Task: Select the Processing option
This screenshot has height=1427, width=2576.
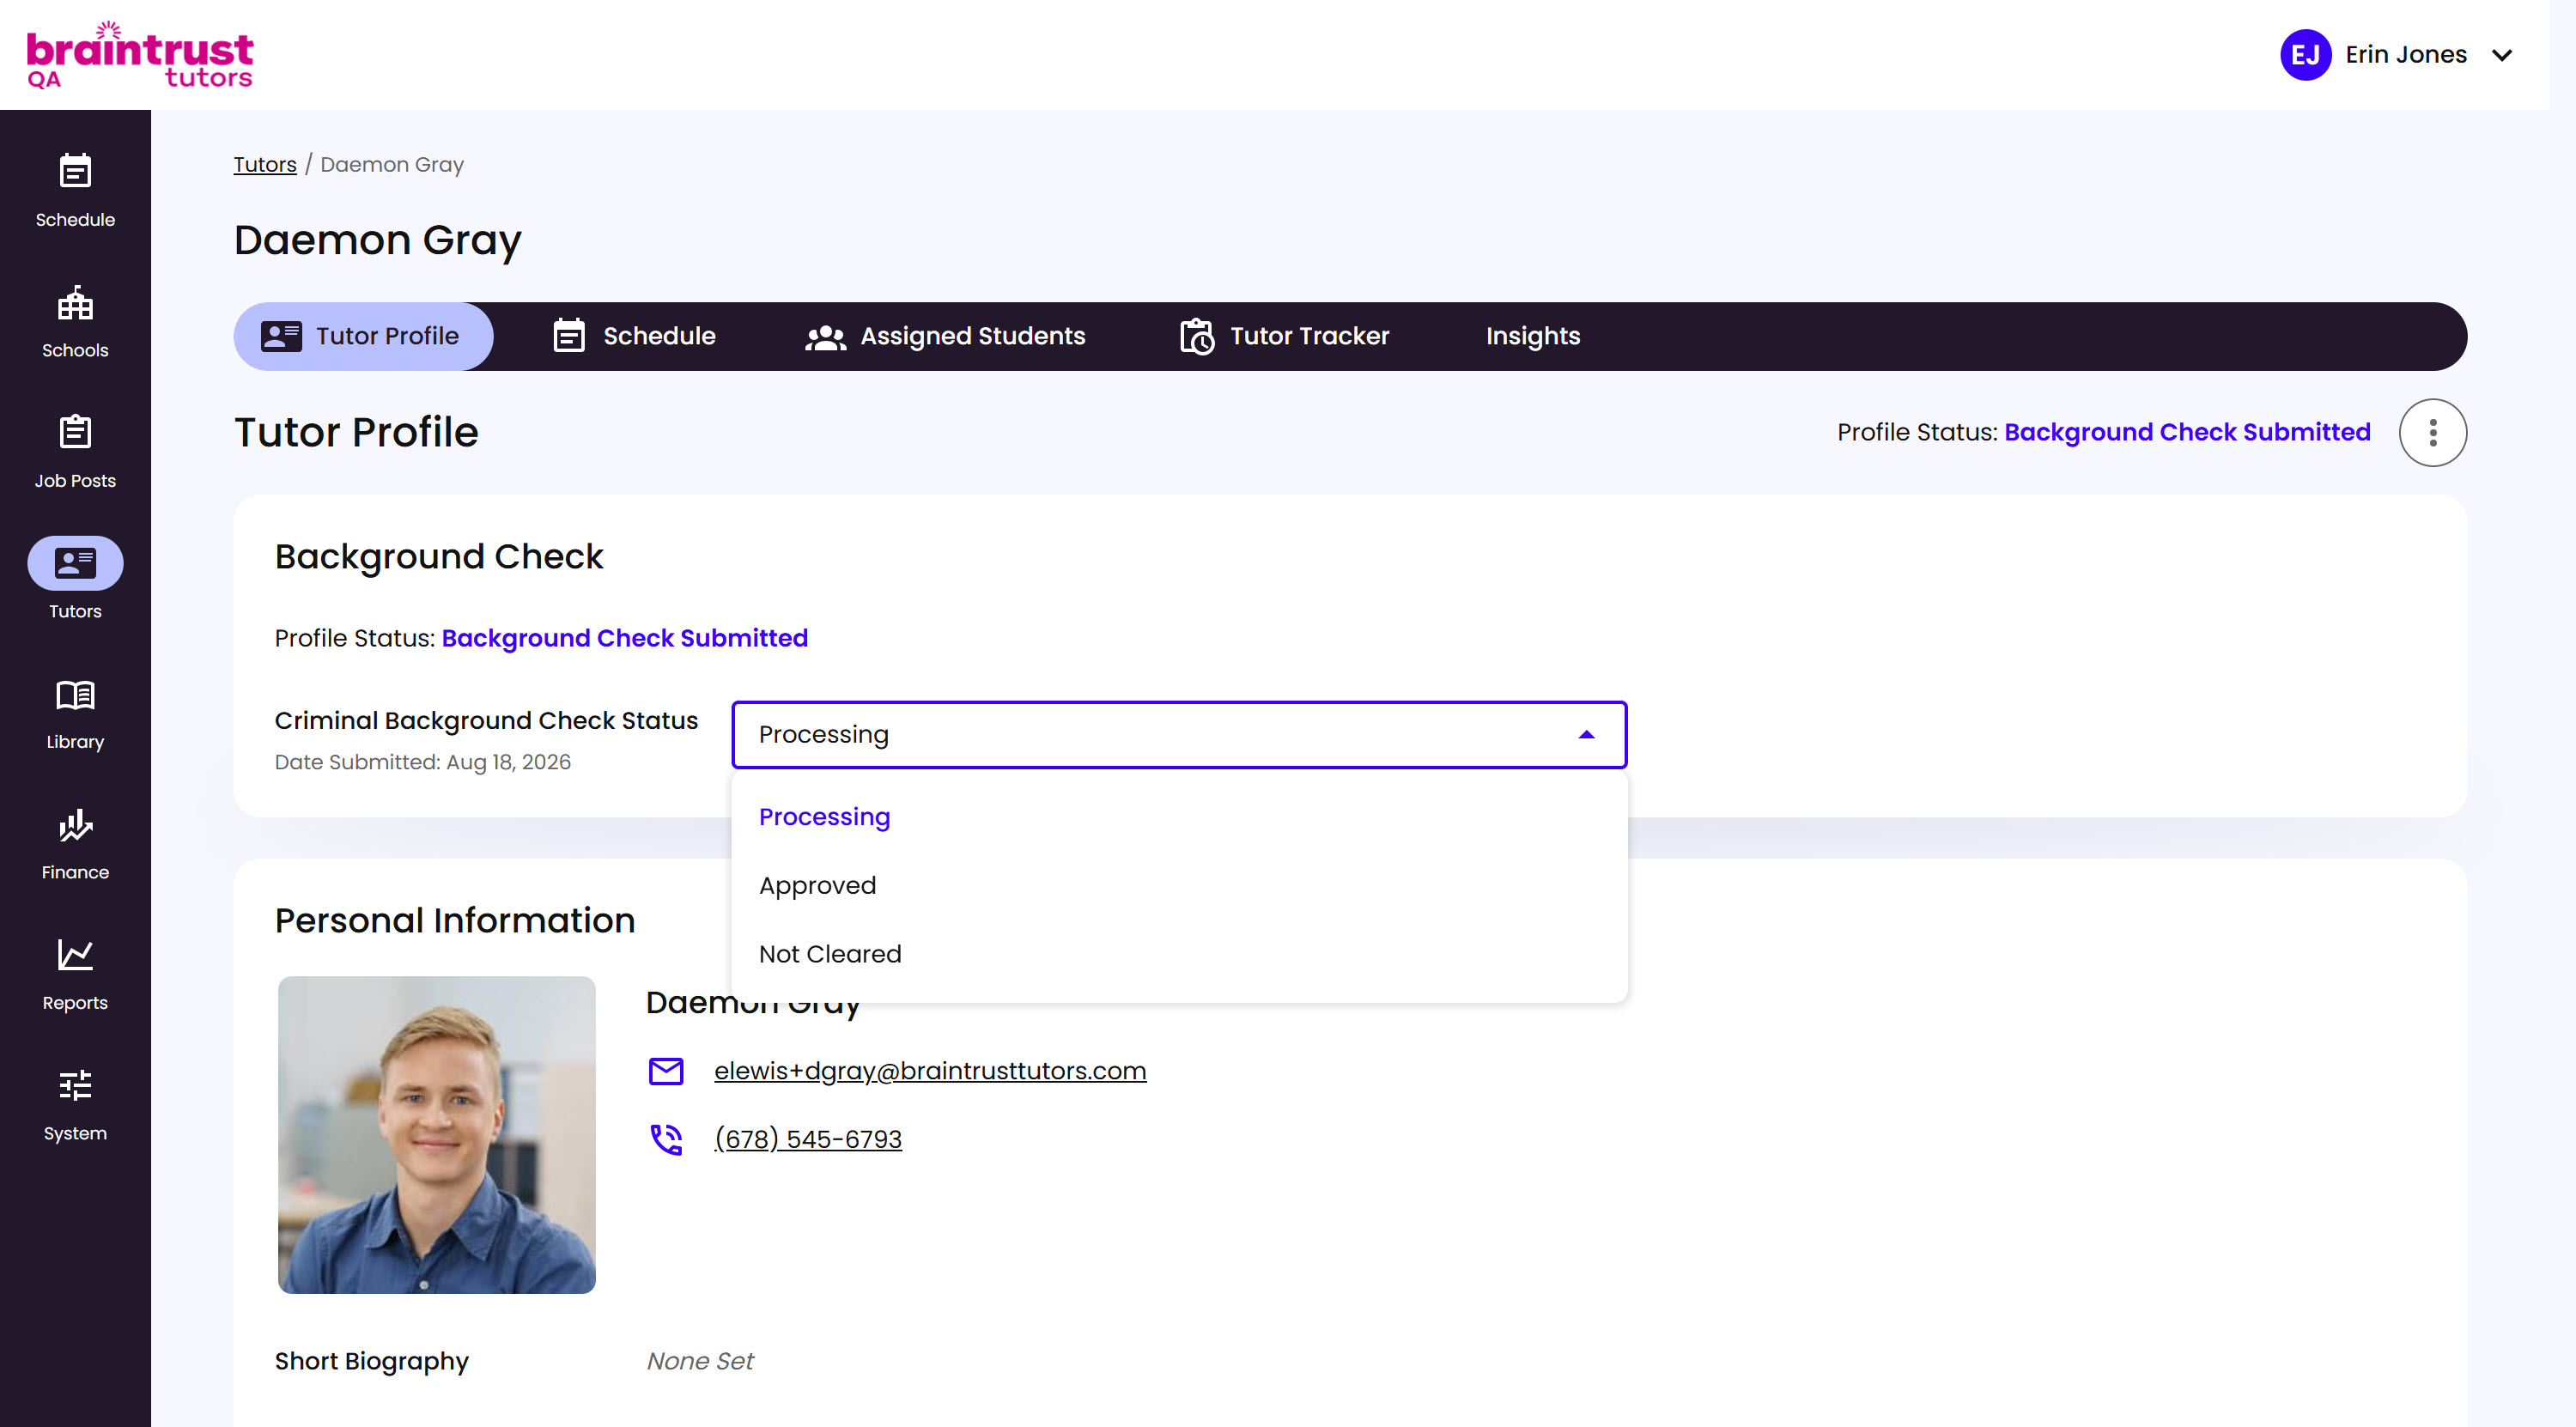Action: click(x=1179, y=817)
